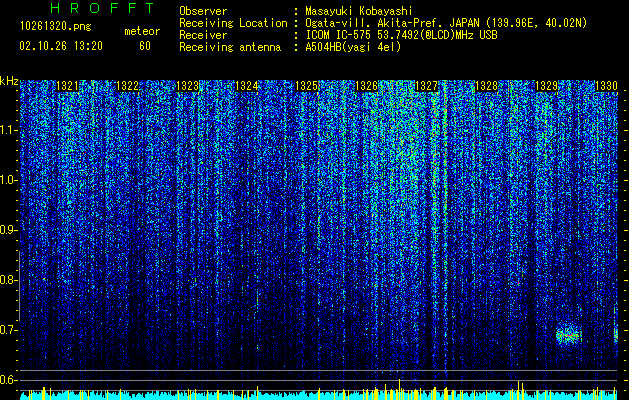Click the Receiver field label
Viewport: 629px width, 400px height.
(x=203, y=35)
